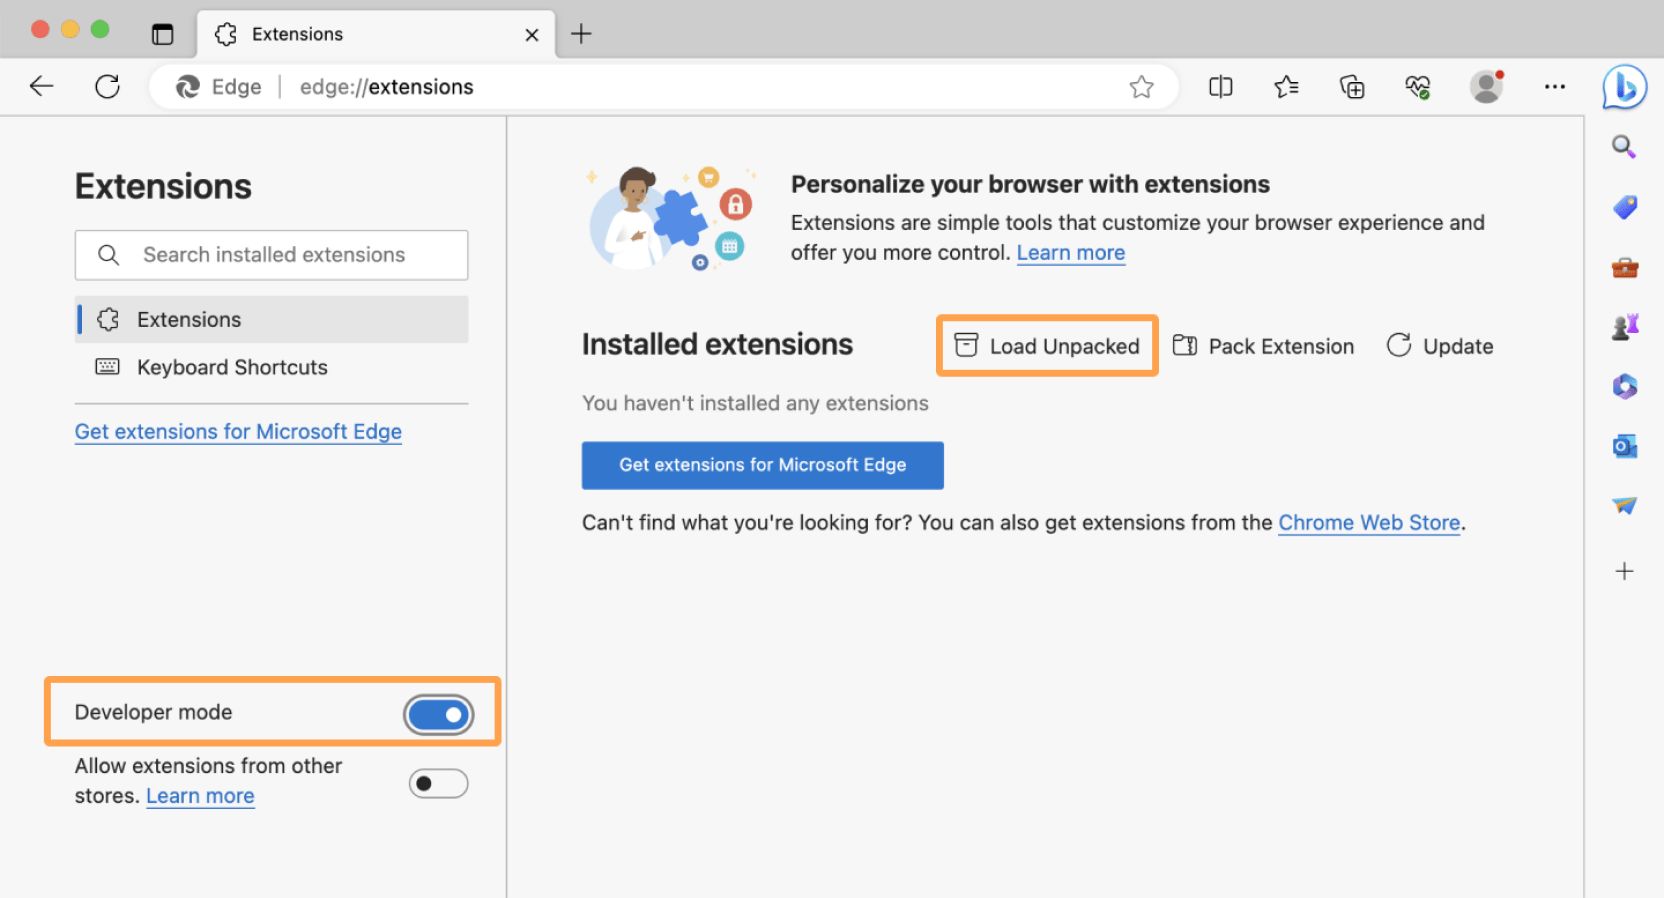Select Extensions in the left navigation

[272, 319]
